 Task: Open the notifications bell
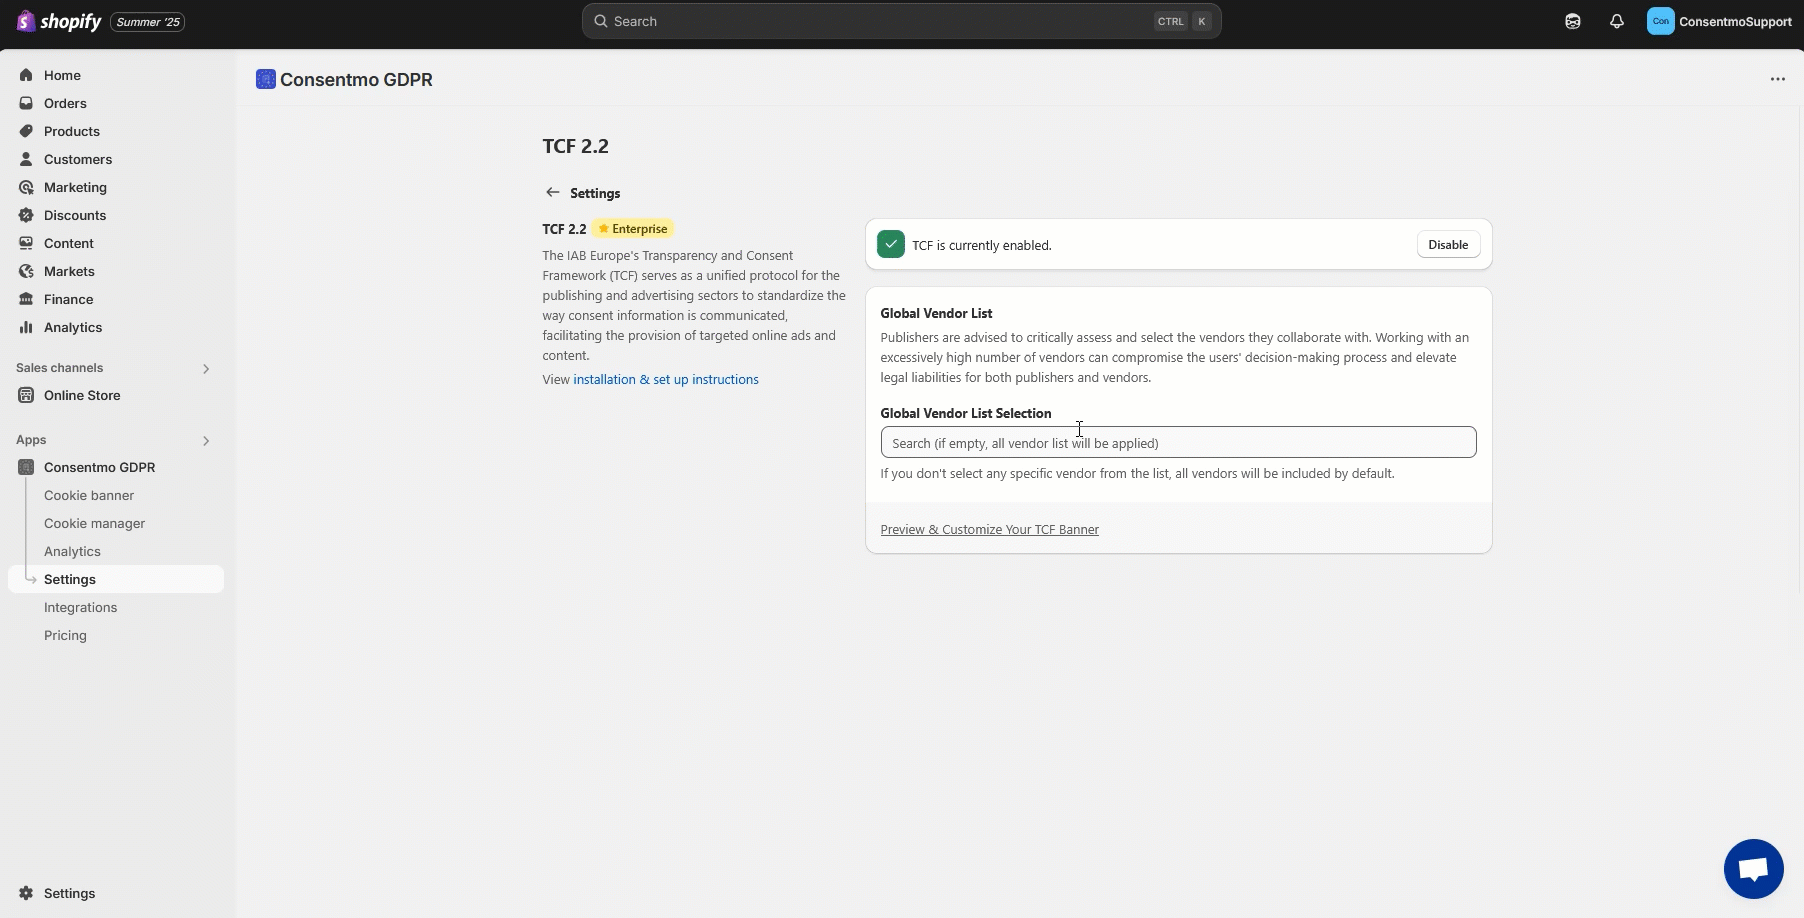(1617, 21)
